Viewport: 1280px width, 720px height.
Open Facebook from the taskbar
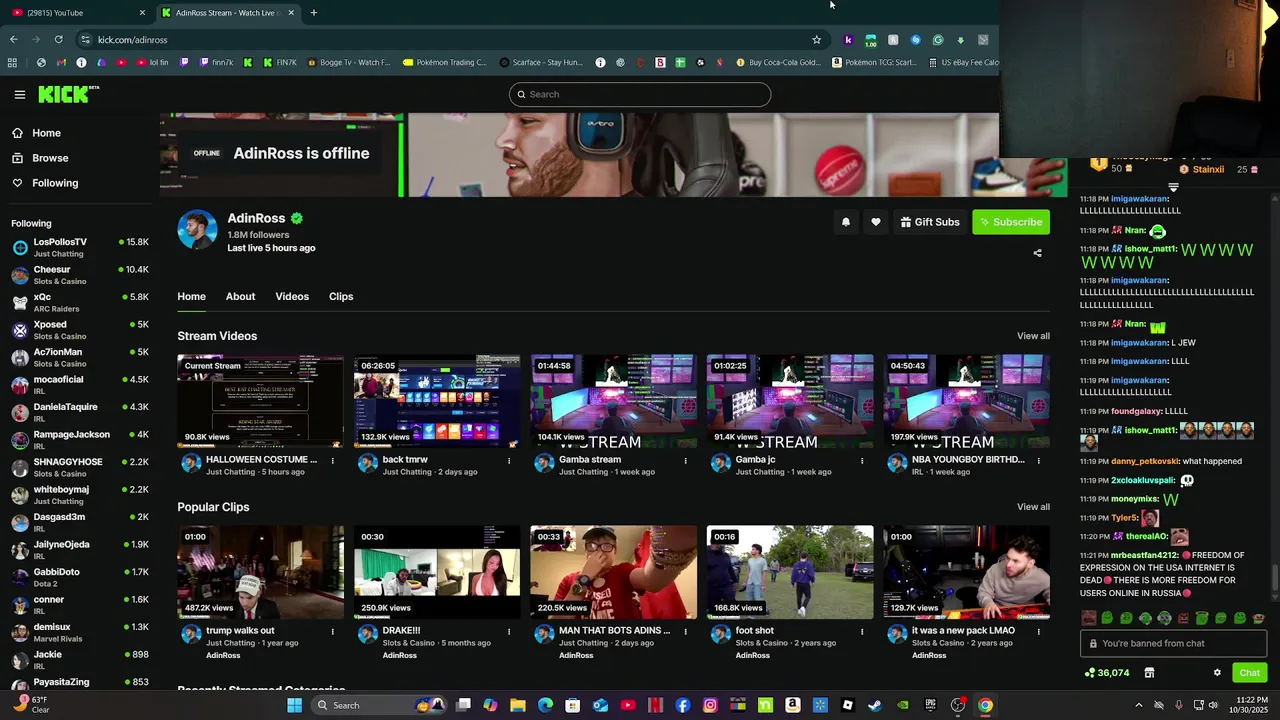click(683, 705)
